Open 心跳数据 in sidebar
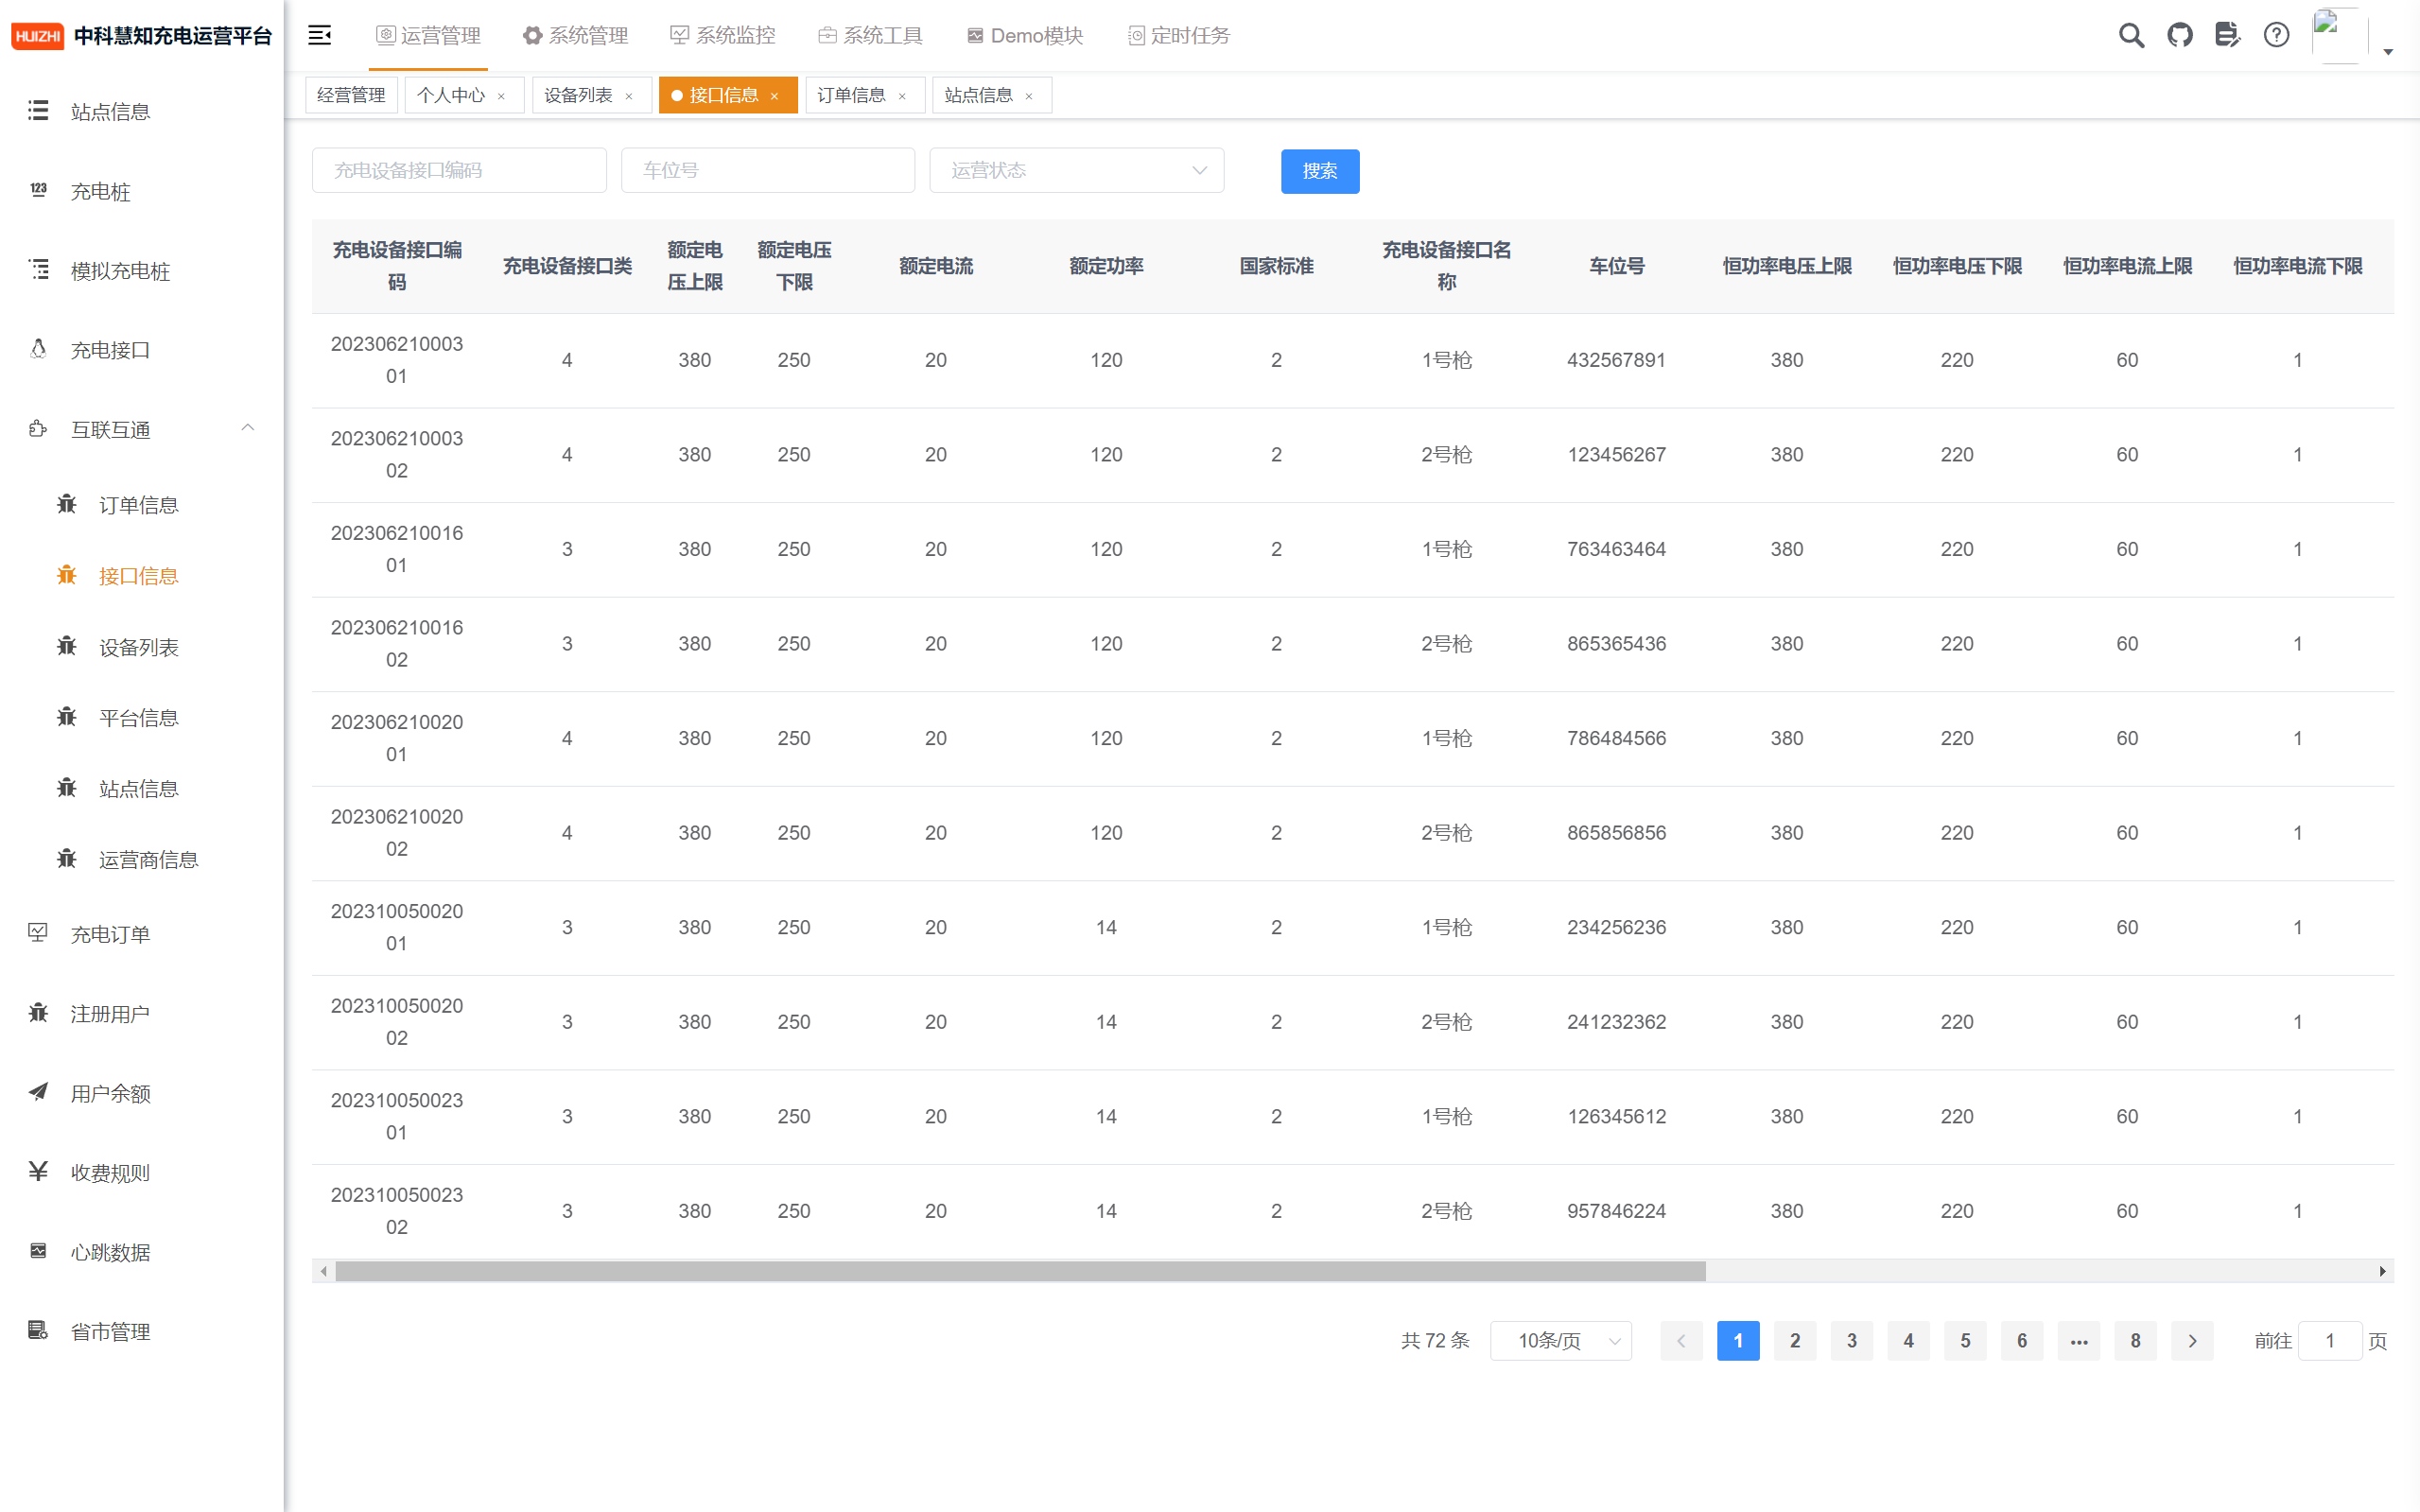The height and width of the screenshot is (1512, 2420). coord(142,1252)
